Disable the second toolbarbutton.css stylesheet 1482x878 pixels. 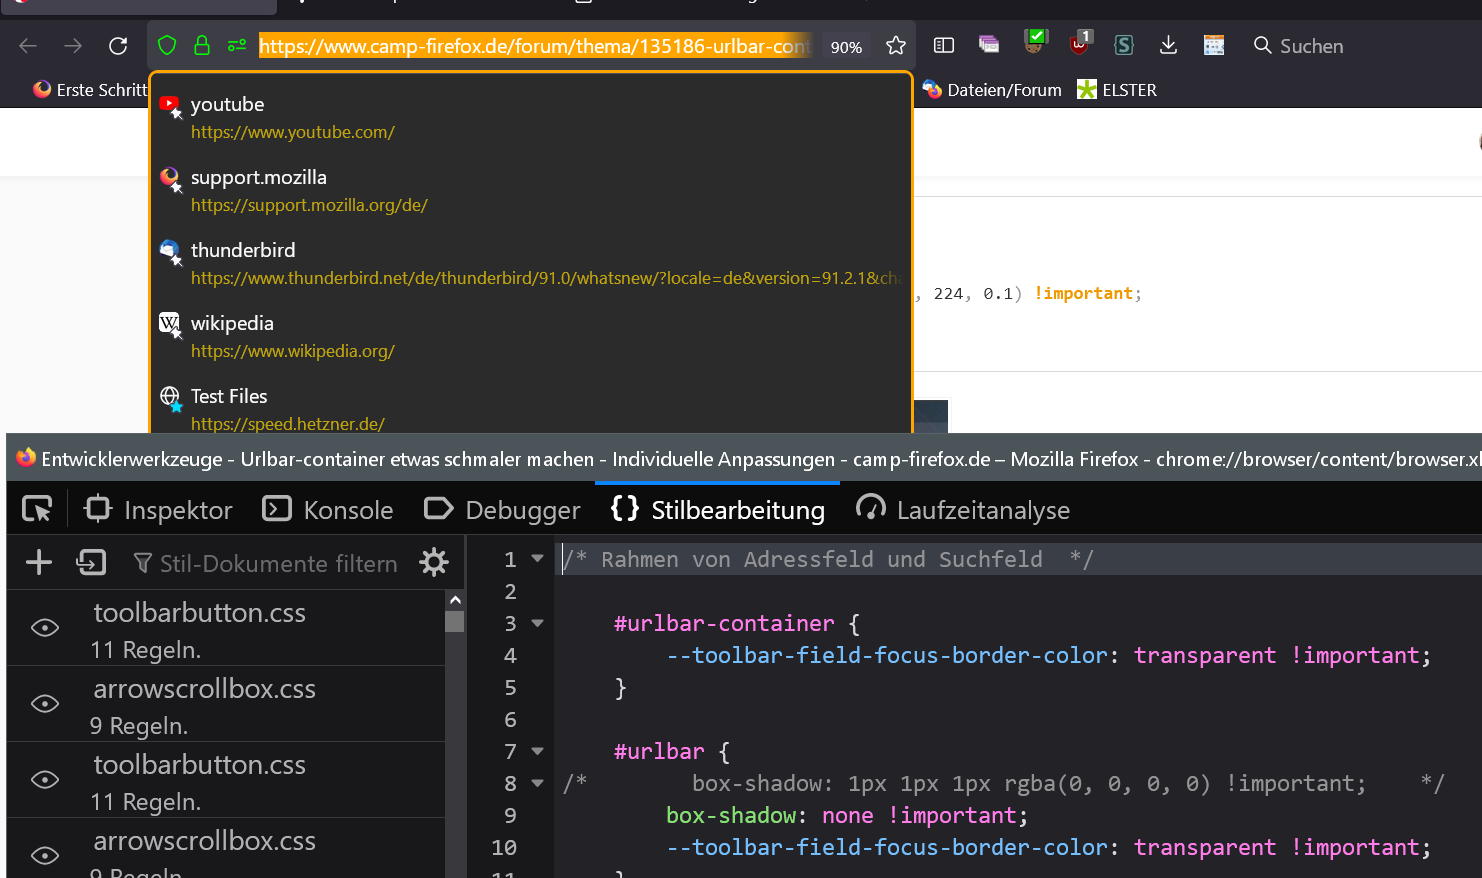coord(45,780)
